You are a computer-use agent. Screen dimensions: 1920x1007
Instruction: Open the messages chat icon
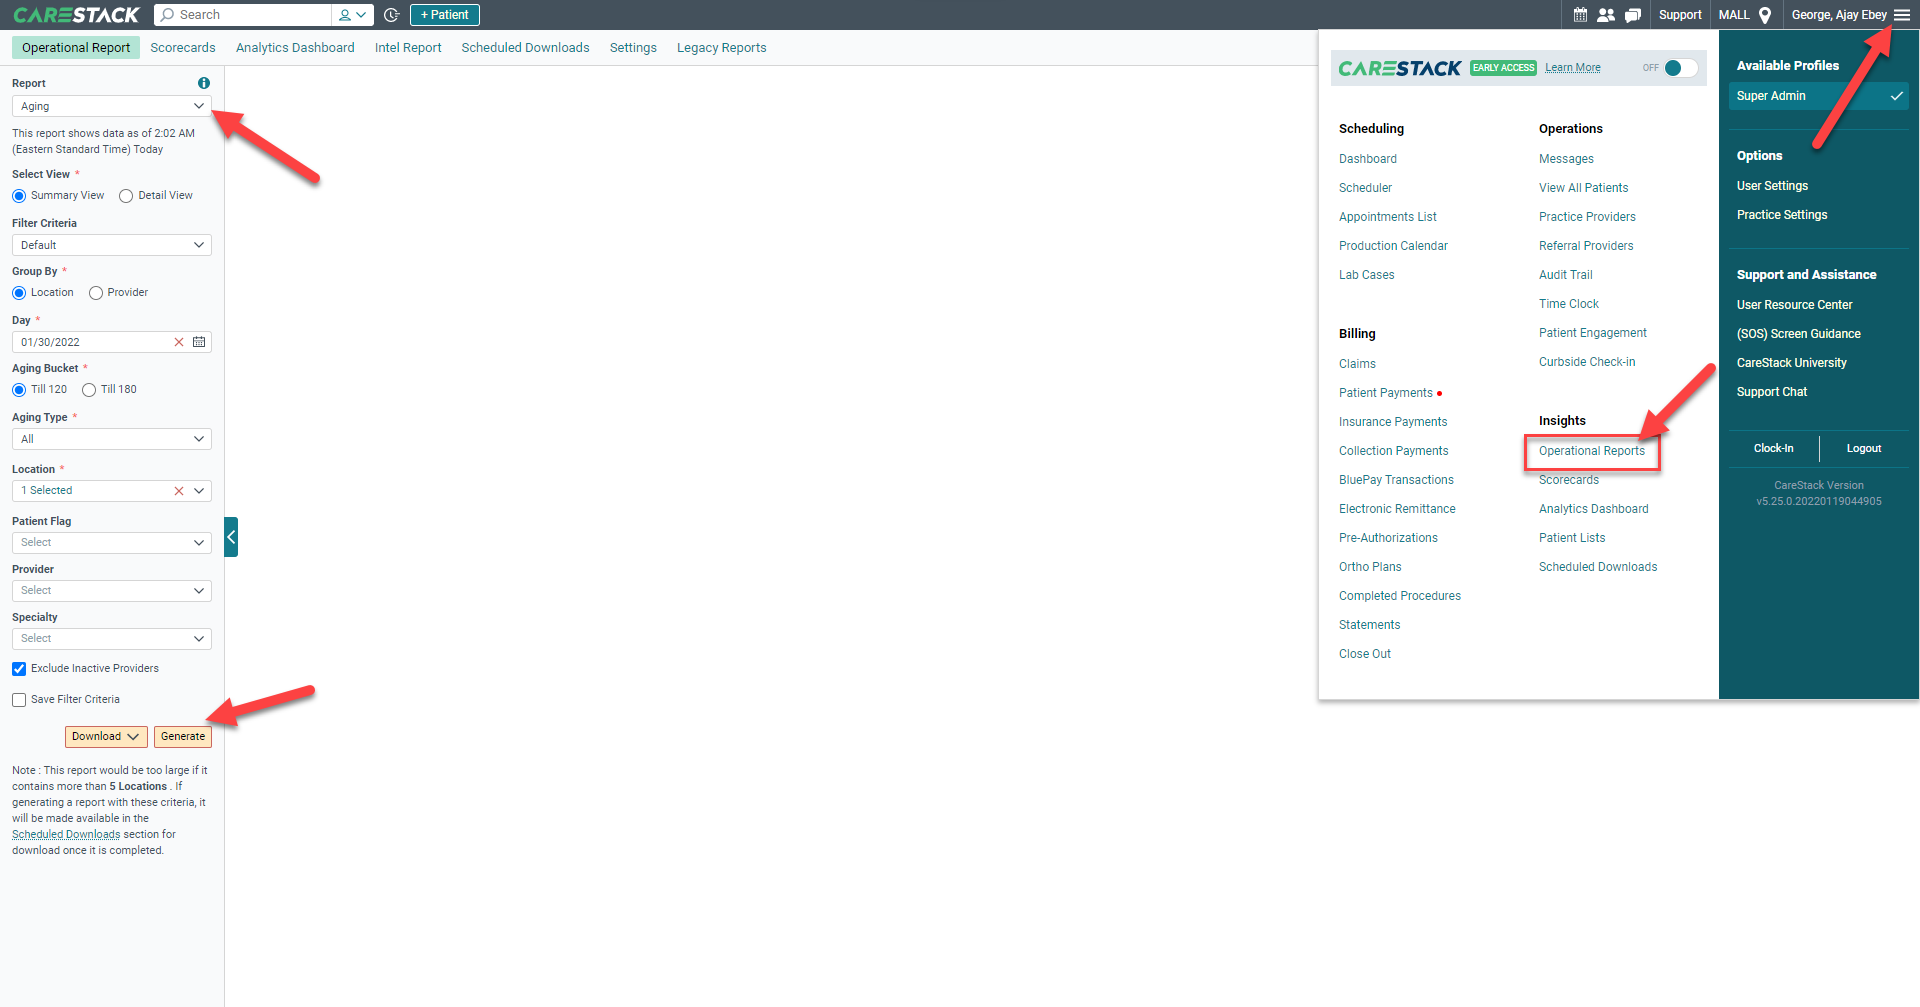pos(1633,14)
